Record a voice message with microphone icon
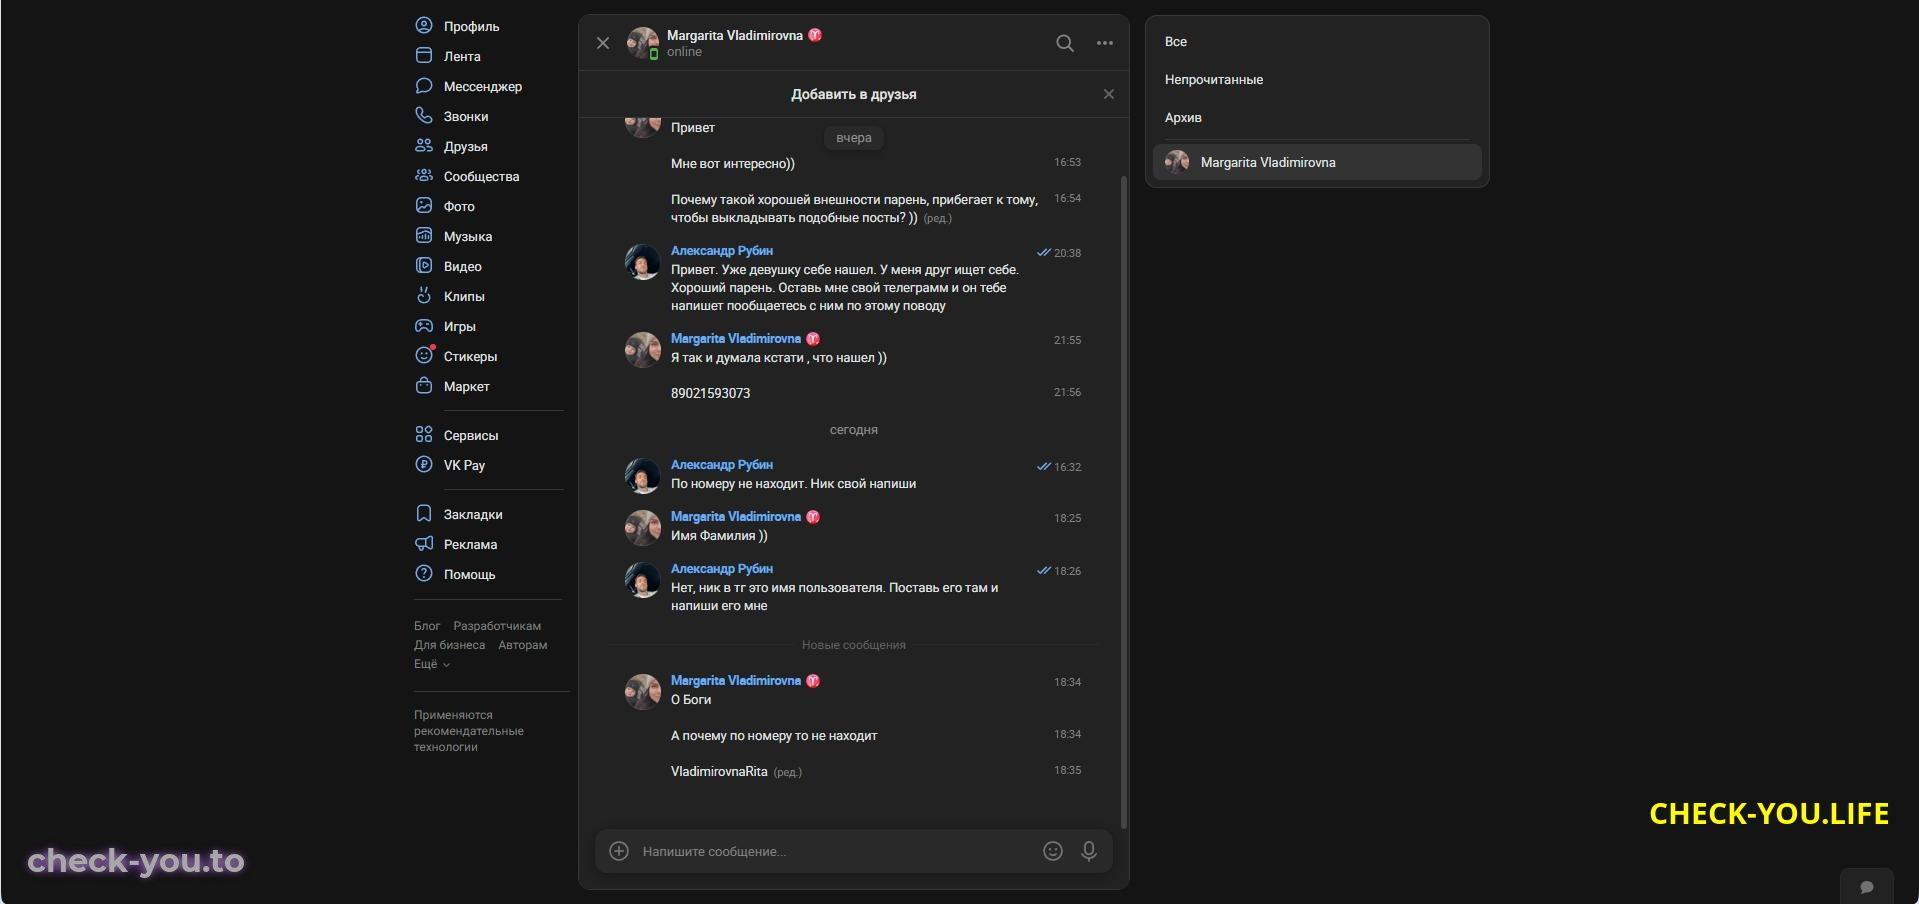 [x=1089, y=851]
